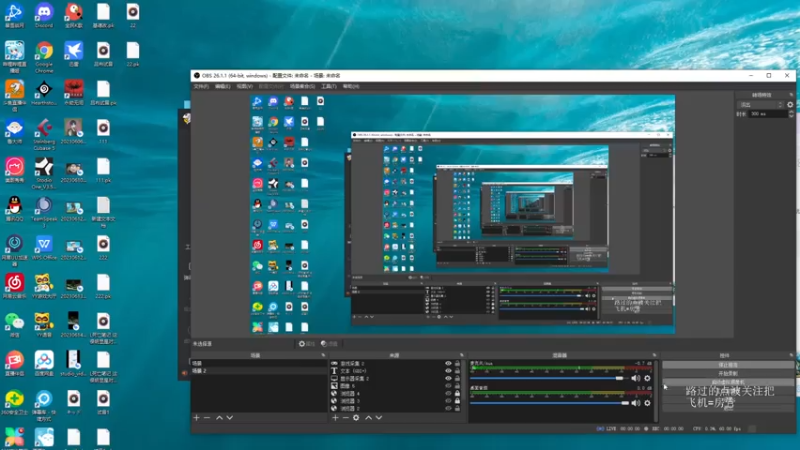This screenshot has height=450, width=800.
Task: Open the 编辑(E) menu in OBS
Action: 222,86
